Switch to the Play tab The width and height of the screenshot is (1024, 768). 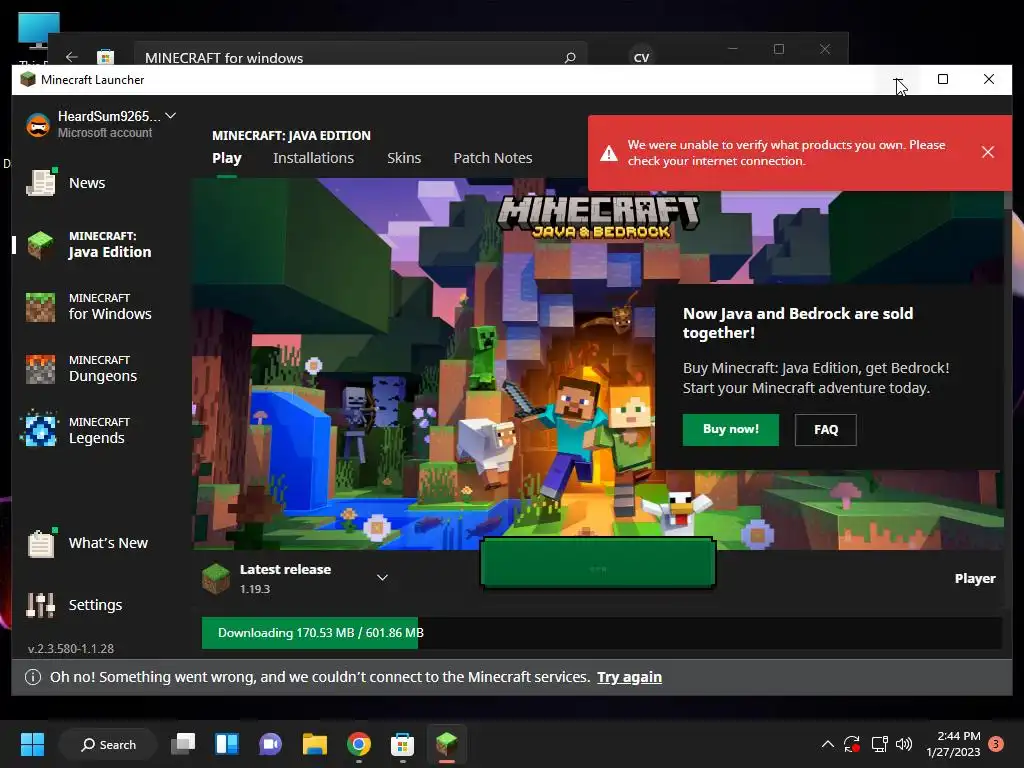coord(227,158)
